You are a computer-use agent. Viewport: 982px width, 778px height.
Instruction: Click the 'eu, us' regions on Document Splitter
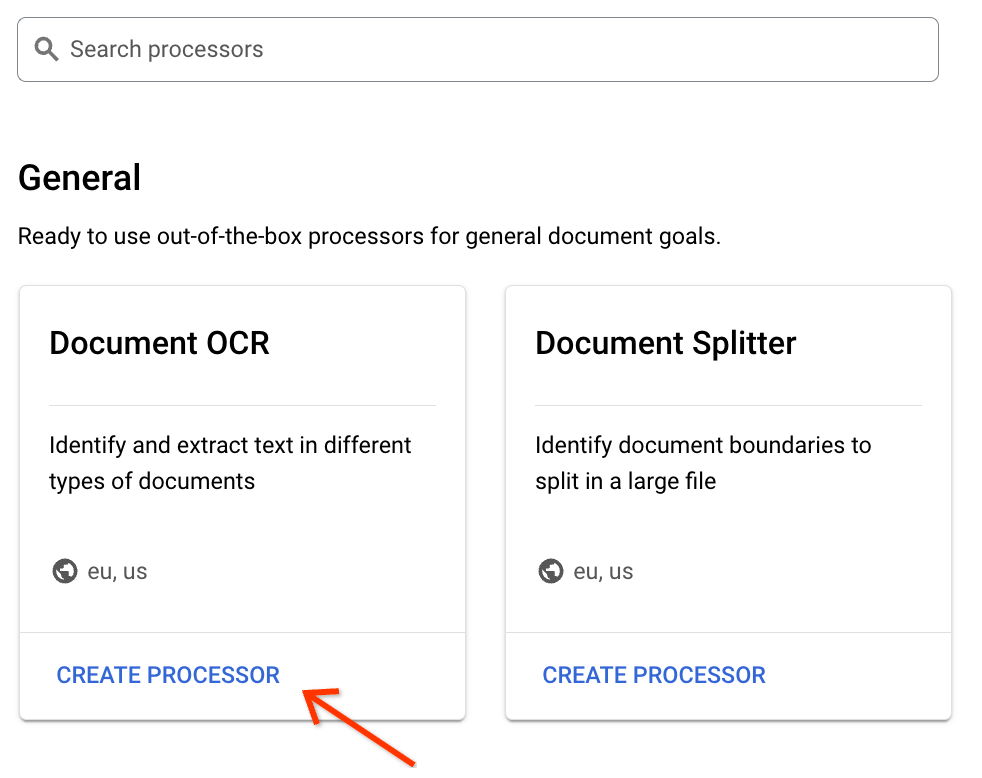(604, 572)
